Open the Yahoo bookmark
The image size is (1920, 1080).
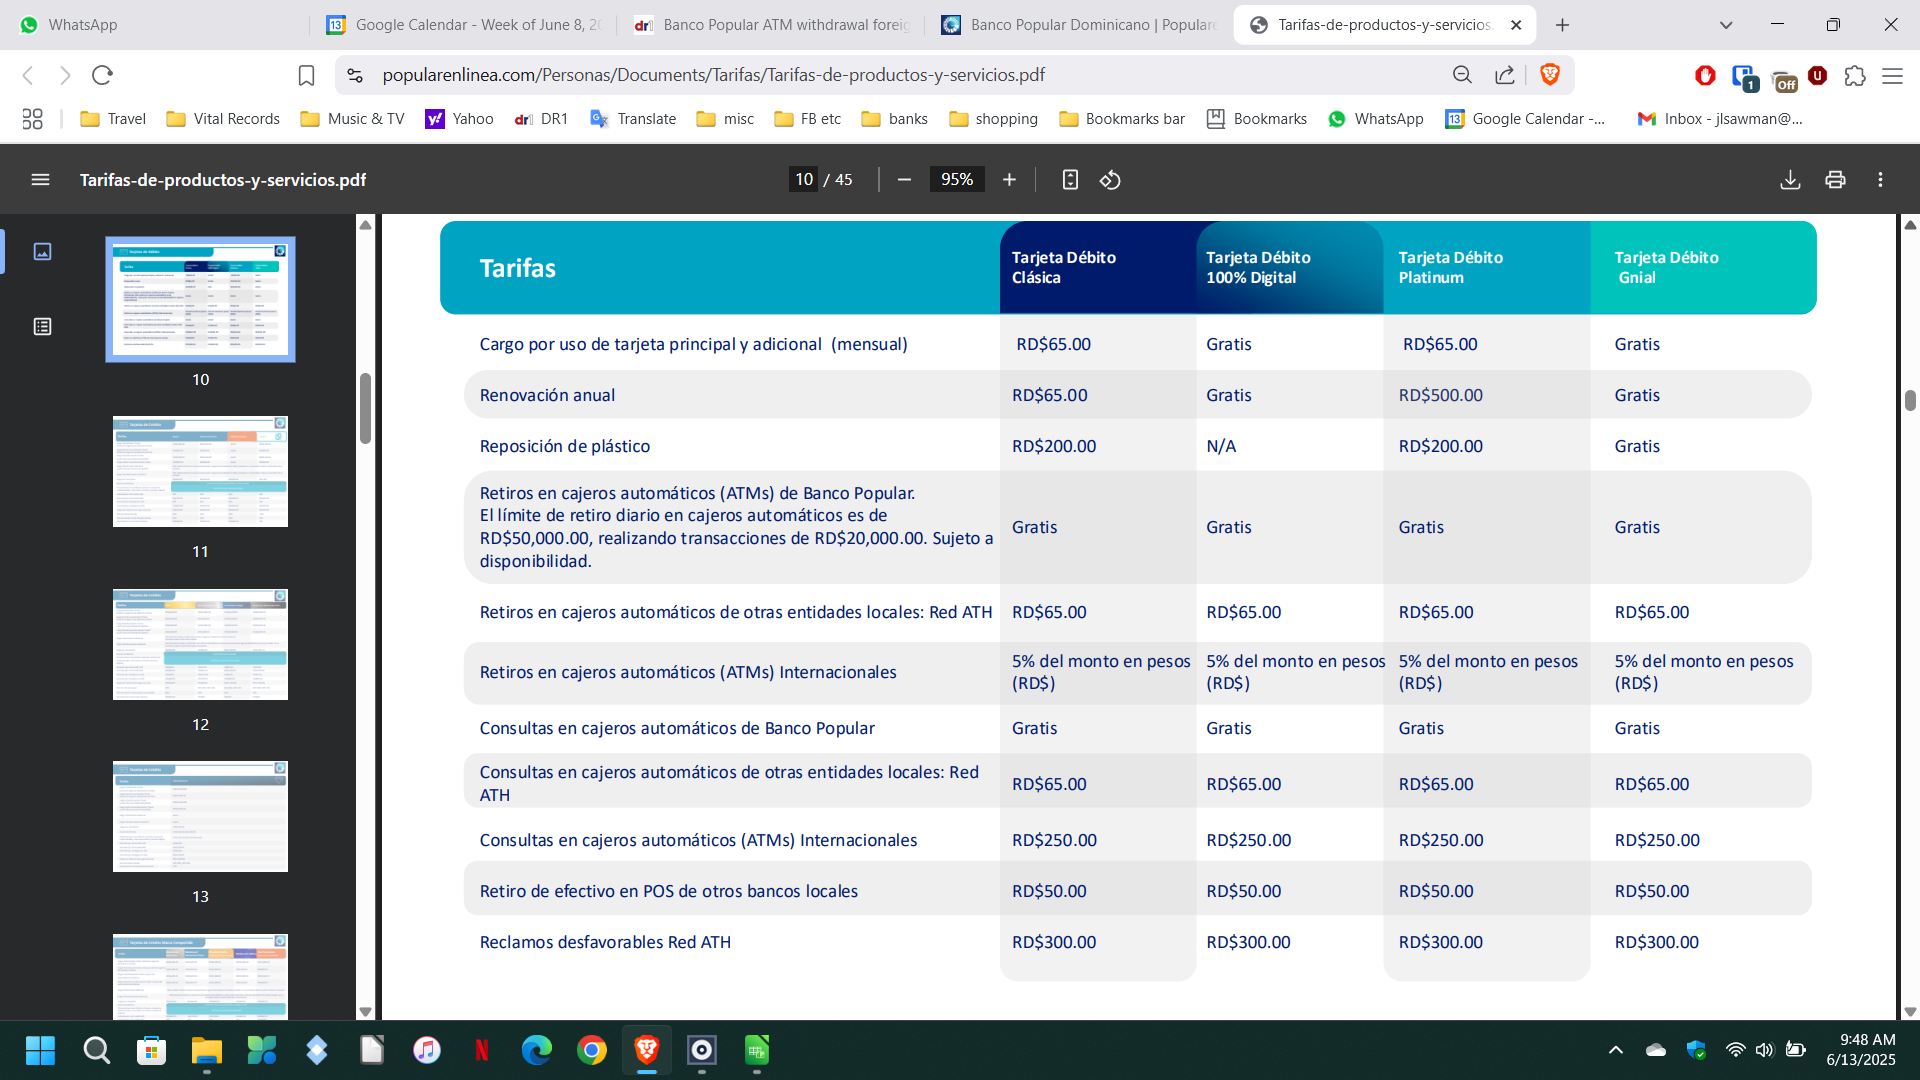[459, 119]
